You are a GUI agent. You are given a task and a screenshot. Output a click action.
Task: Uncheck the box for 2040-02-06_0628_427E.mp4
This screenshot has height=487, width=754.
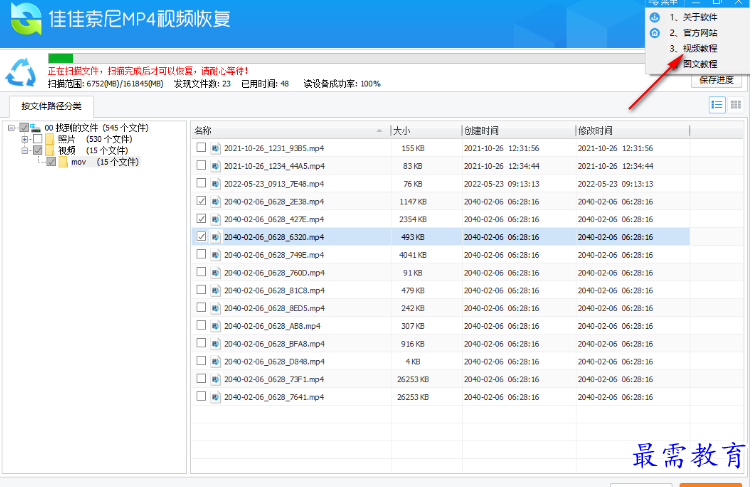click(x=201, y=218)
